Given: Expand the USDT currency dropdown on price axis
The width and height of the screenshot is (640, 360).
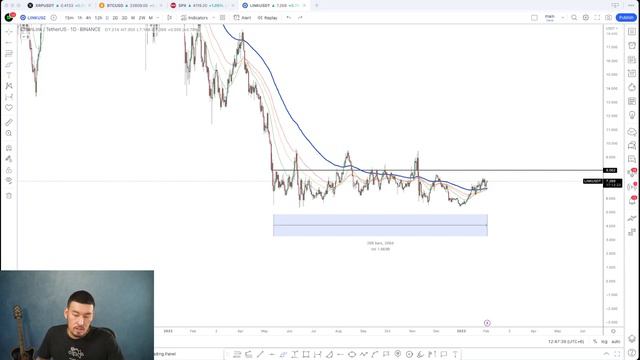Looking at the screenshot, I should point(612,29).
